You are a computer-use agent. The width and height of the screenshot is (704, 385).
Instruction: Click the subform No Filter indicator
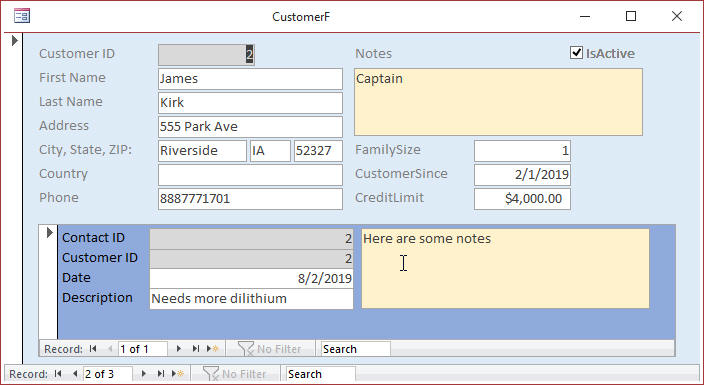tap(269, 349)
